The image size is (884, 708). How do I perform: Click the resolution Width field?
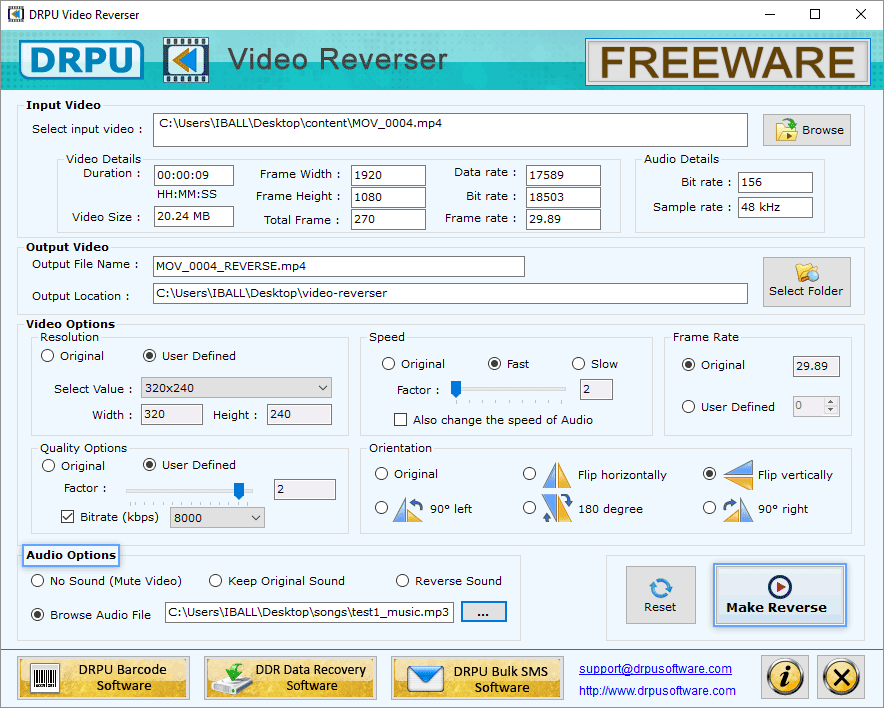point(171,414)
